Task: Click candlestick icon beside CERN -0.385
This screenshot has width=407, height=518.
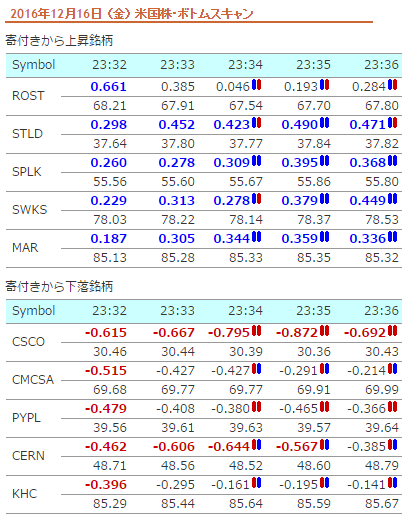Action: (x=392, y=445)
